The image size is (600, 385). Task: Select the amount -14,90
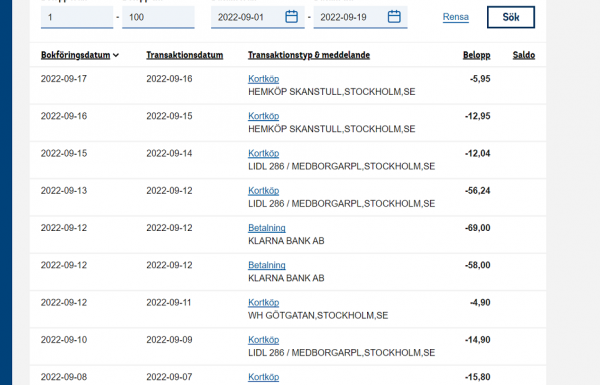point(478,340)
